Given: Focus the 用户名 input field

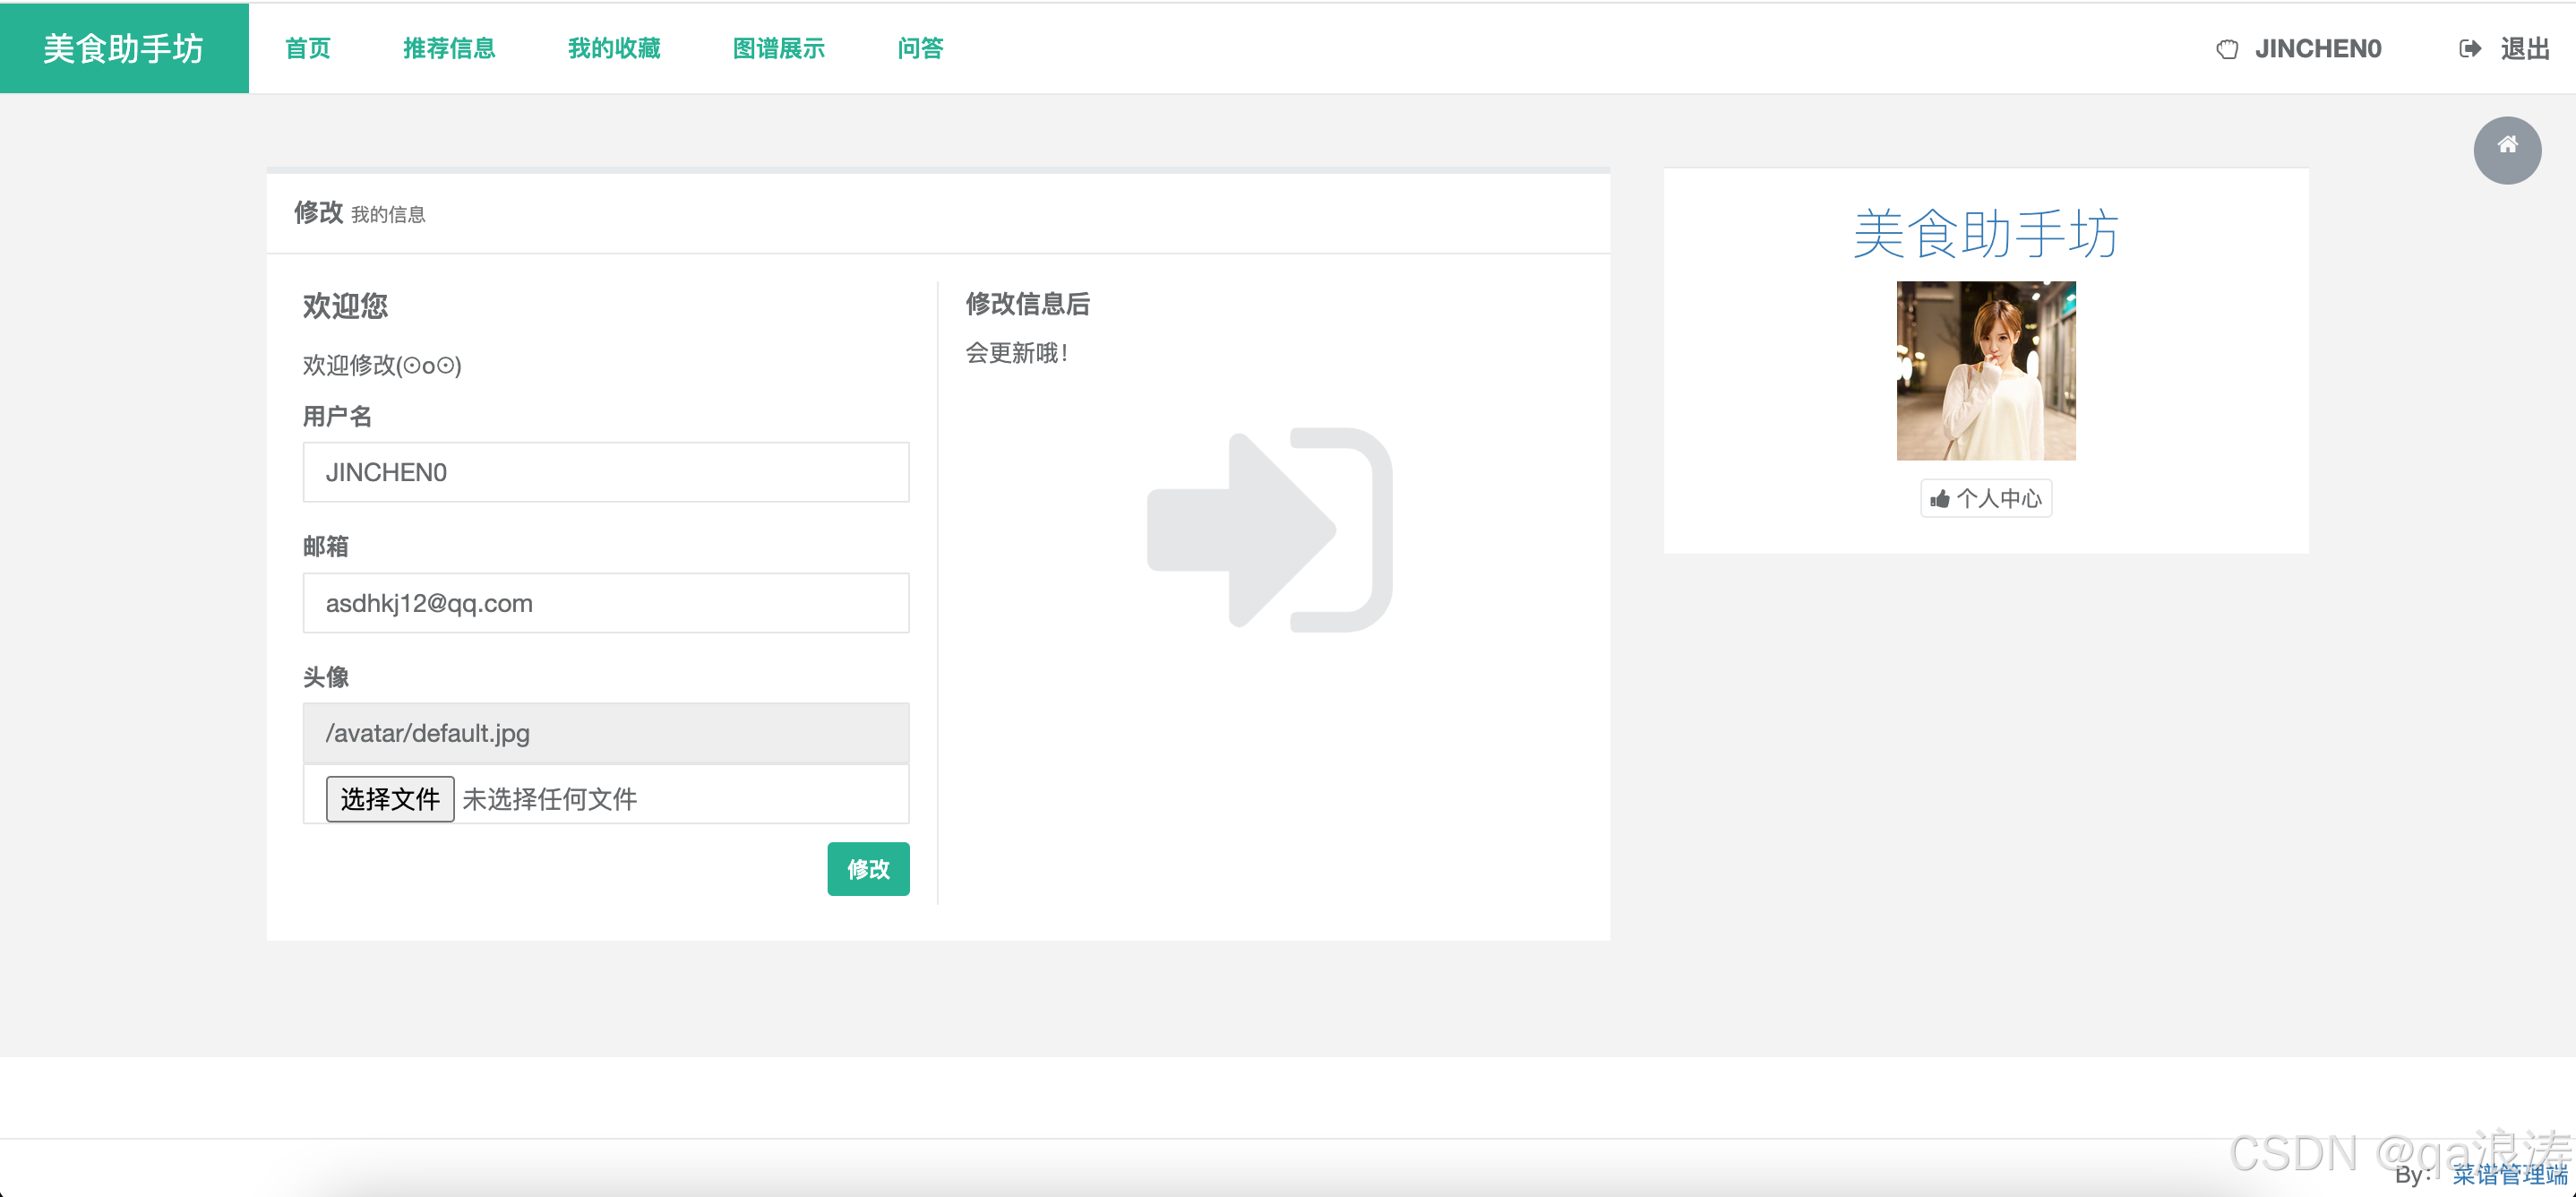Looking at the screenshot, I should (x=606, y=472).
